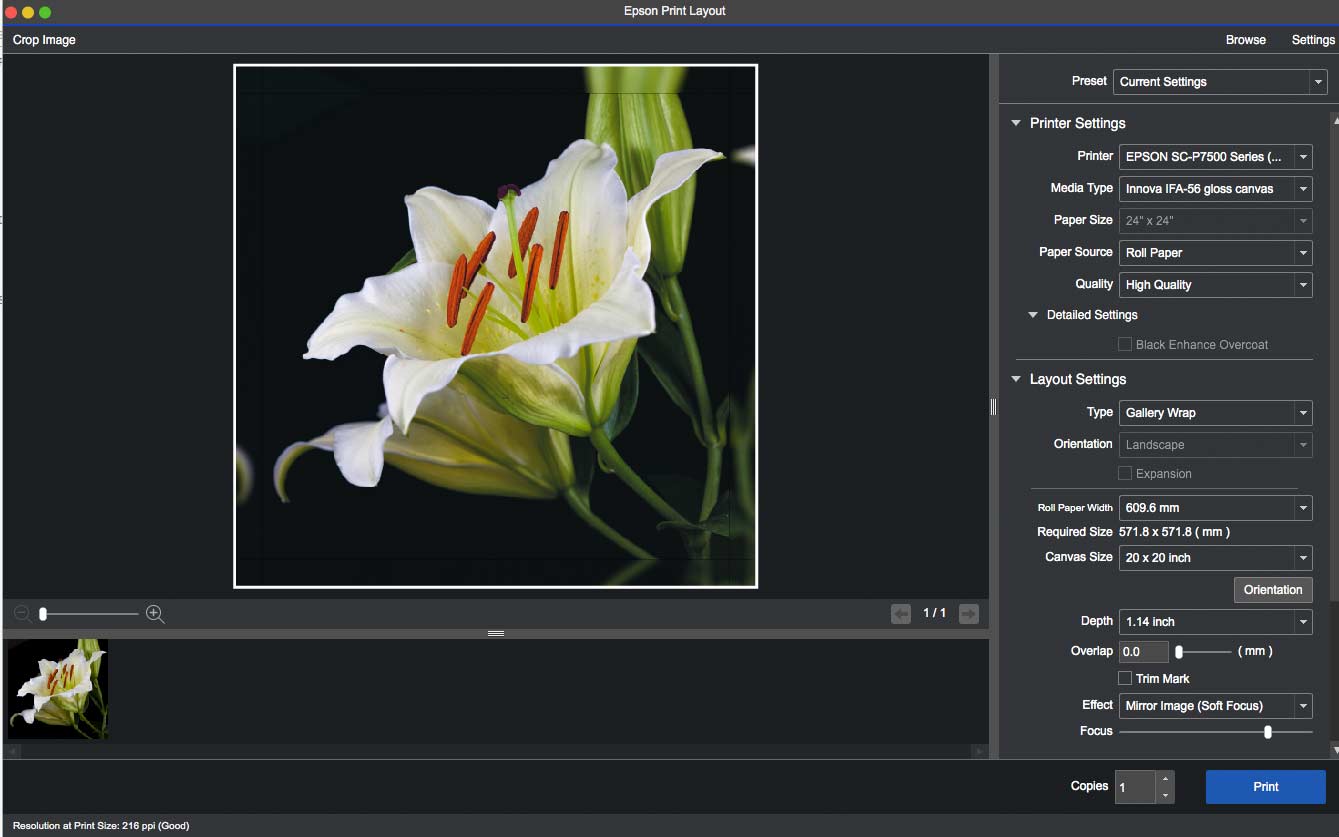1339x837 pixels.
Task: Click the Overlap slider
Action: pos(1204,651)
